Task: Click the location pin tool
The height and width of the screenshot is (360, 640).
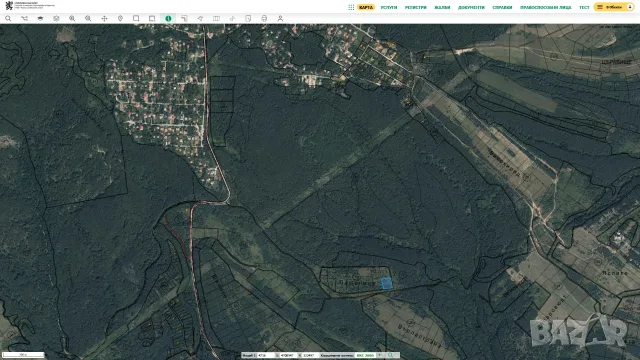Action: [120, 18]
